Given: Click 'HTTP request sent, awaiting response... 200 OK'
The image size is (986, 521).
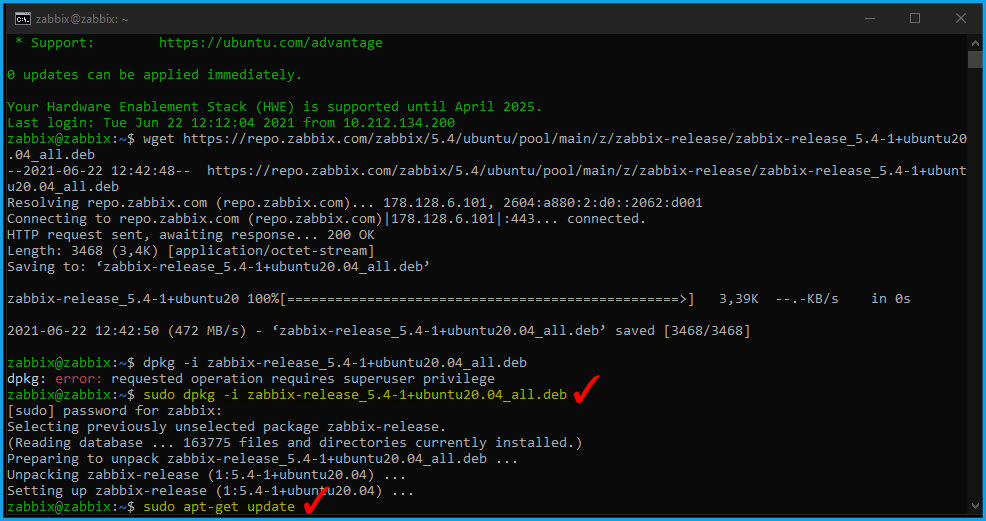Looking at the screenshot, I should tap(191, 235).
